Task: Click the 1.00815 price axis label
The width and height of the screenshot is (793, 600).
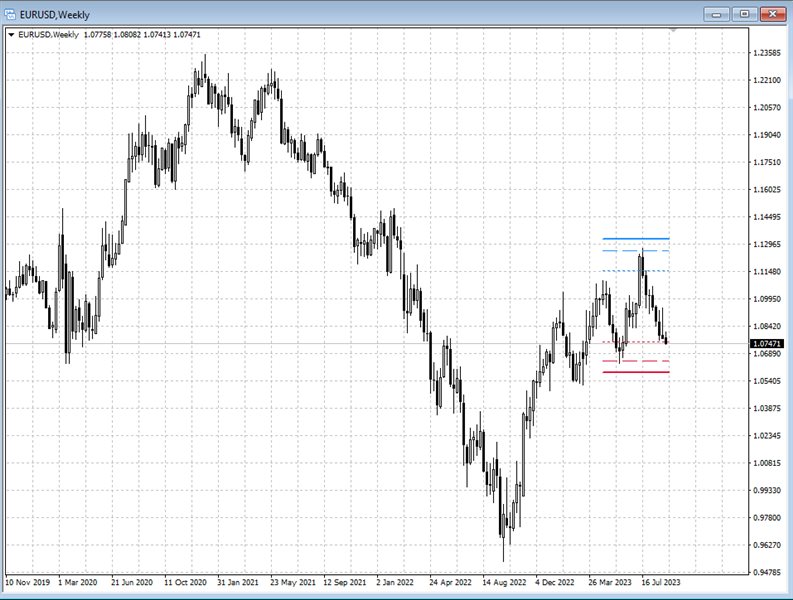Action: pyautogui.click(x=767, y=463)
